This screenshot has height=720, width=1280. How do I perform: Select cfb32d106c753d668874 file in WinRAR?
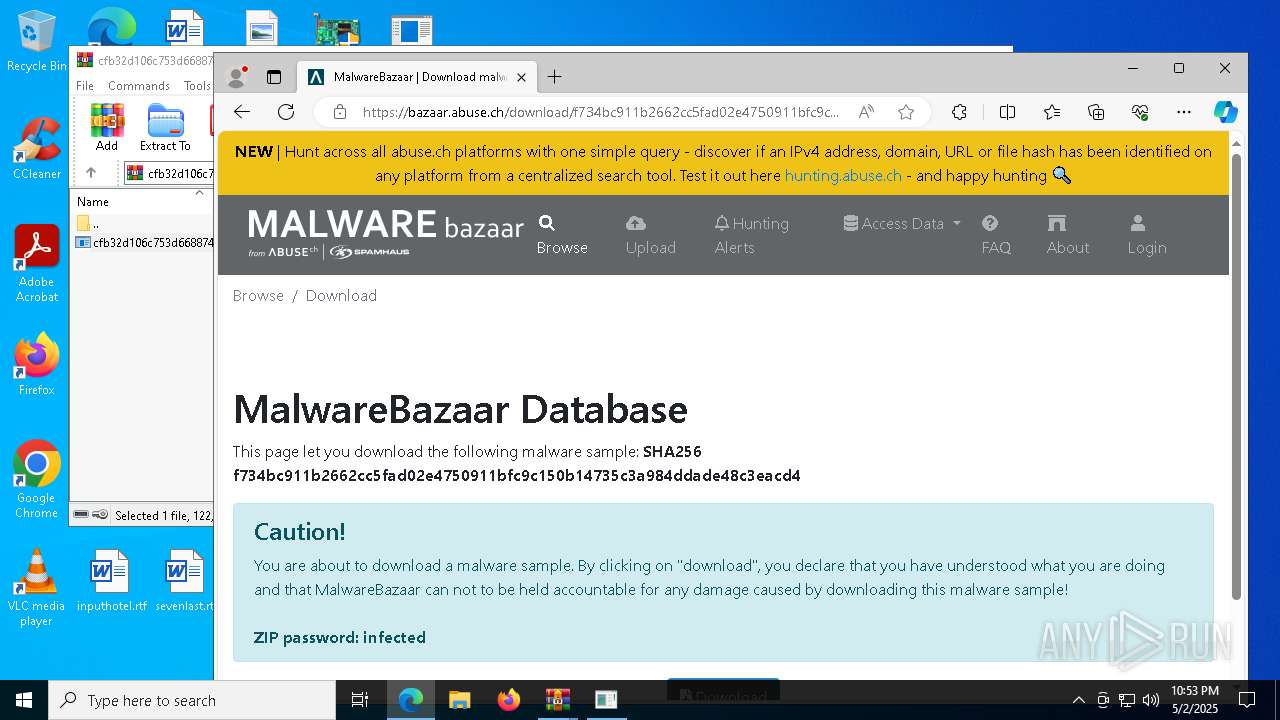(143, 242)
